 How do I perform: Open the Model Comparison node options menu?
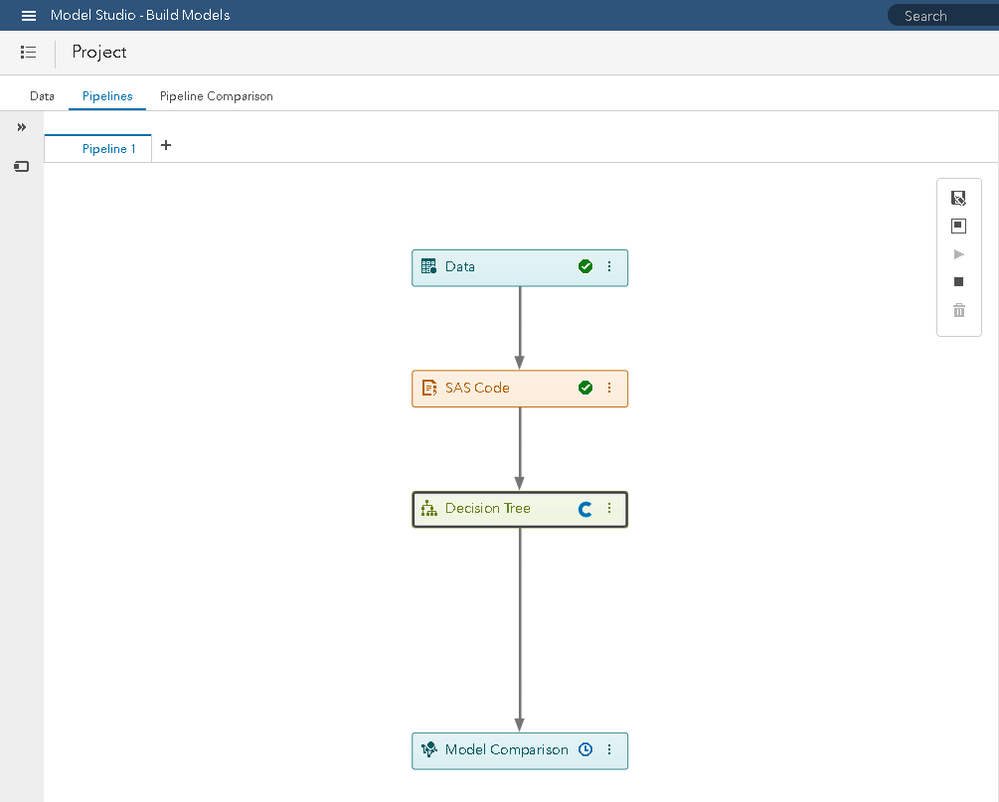[610, 750]
